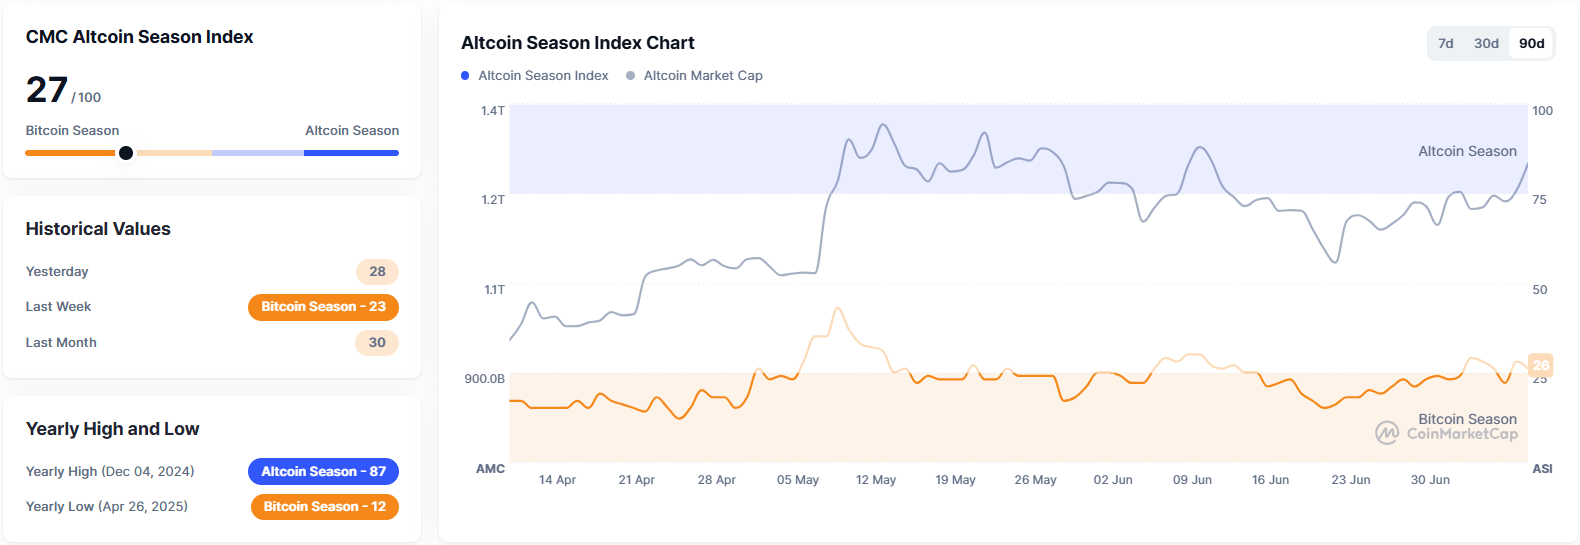The height and width of the screenshot is (545, 1580).
Task: Click the Altcoin Market Cap legend label
Action: [x=703, y=76]
